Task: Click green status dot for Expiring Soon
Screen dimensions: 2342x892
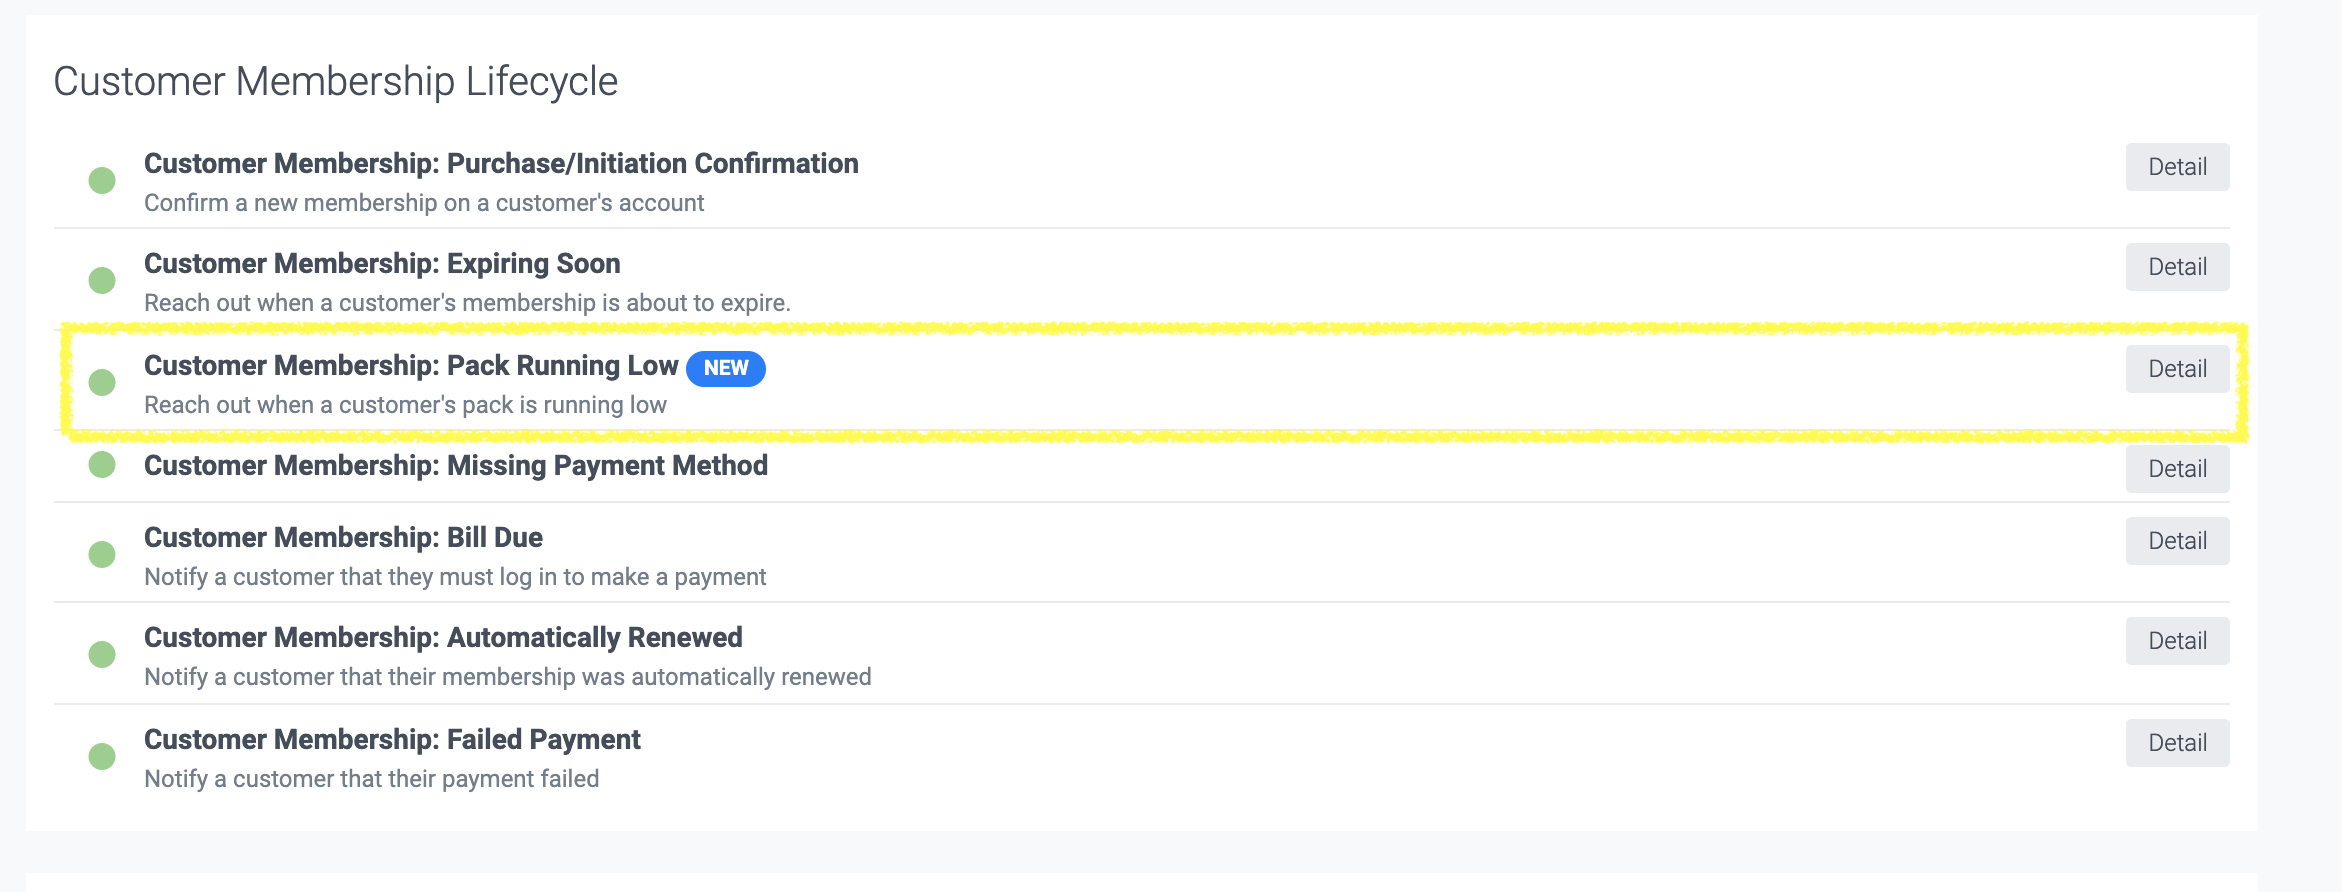Action: point(102,281)
